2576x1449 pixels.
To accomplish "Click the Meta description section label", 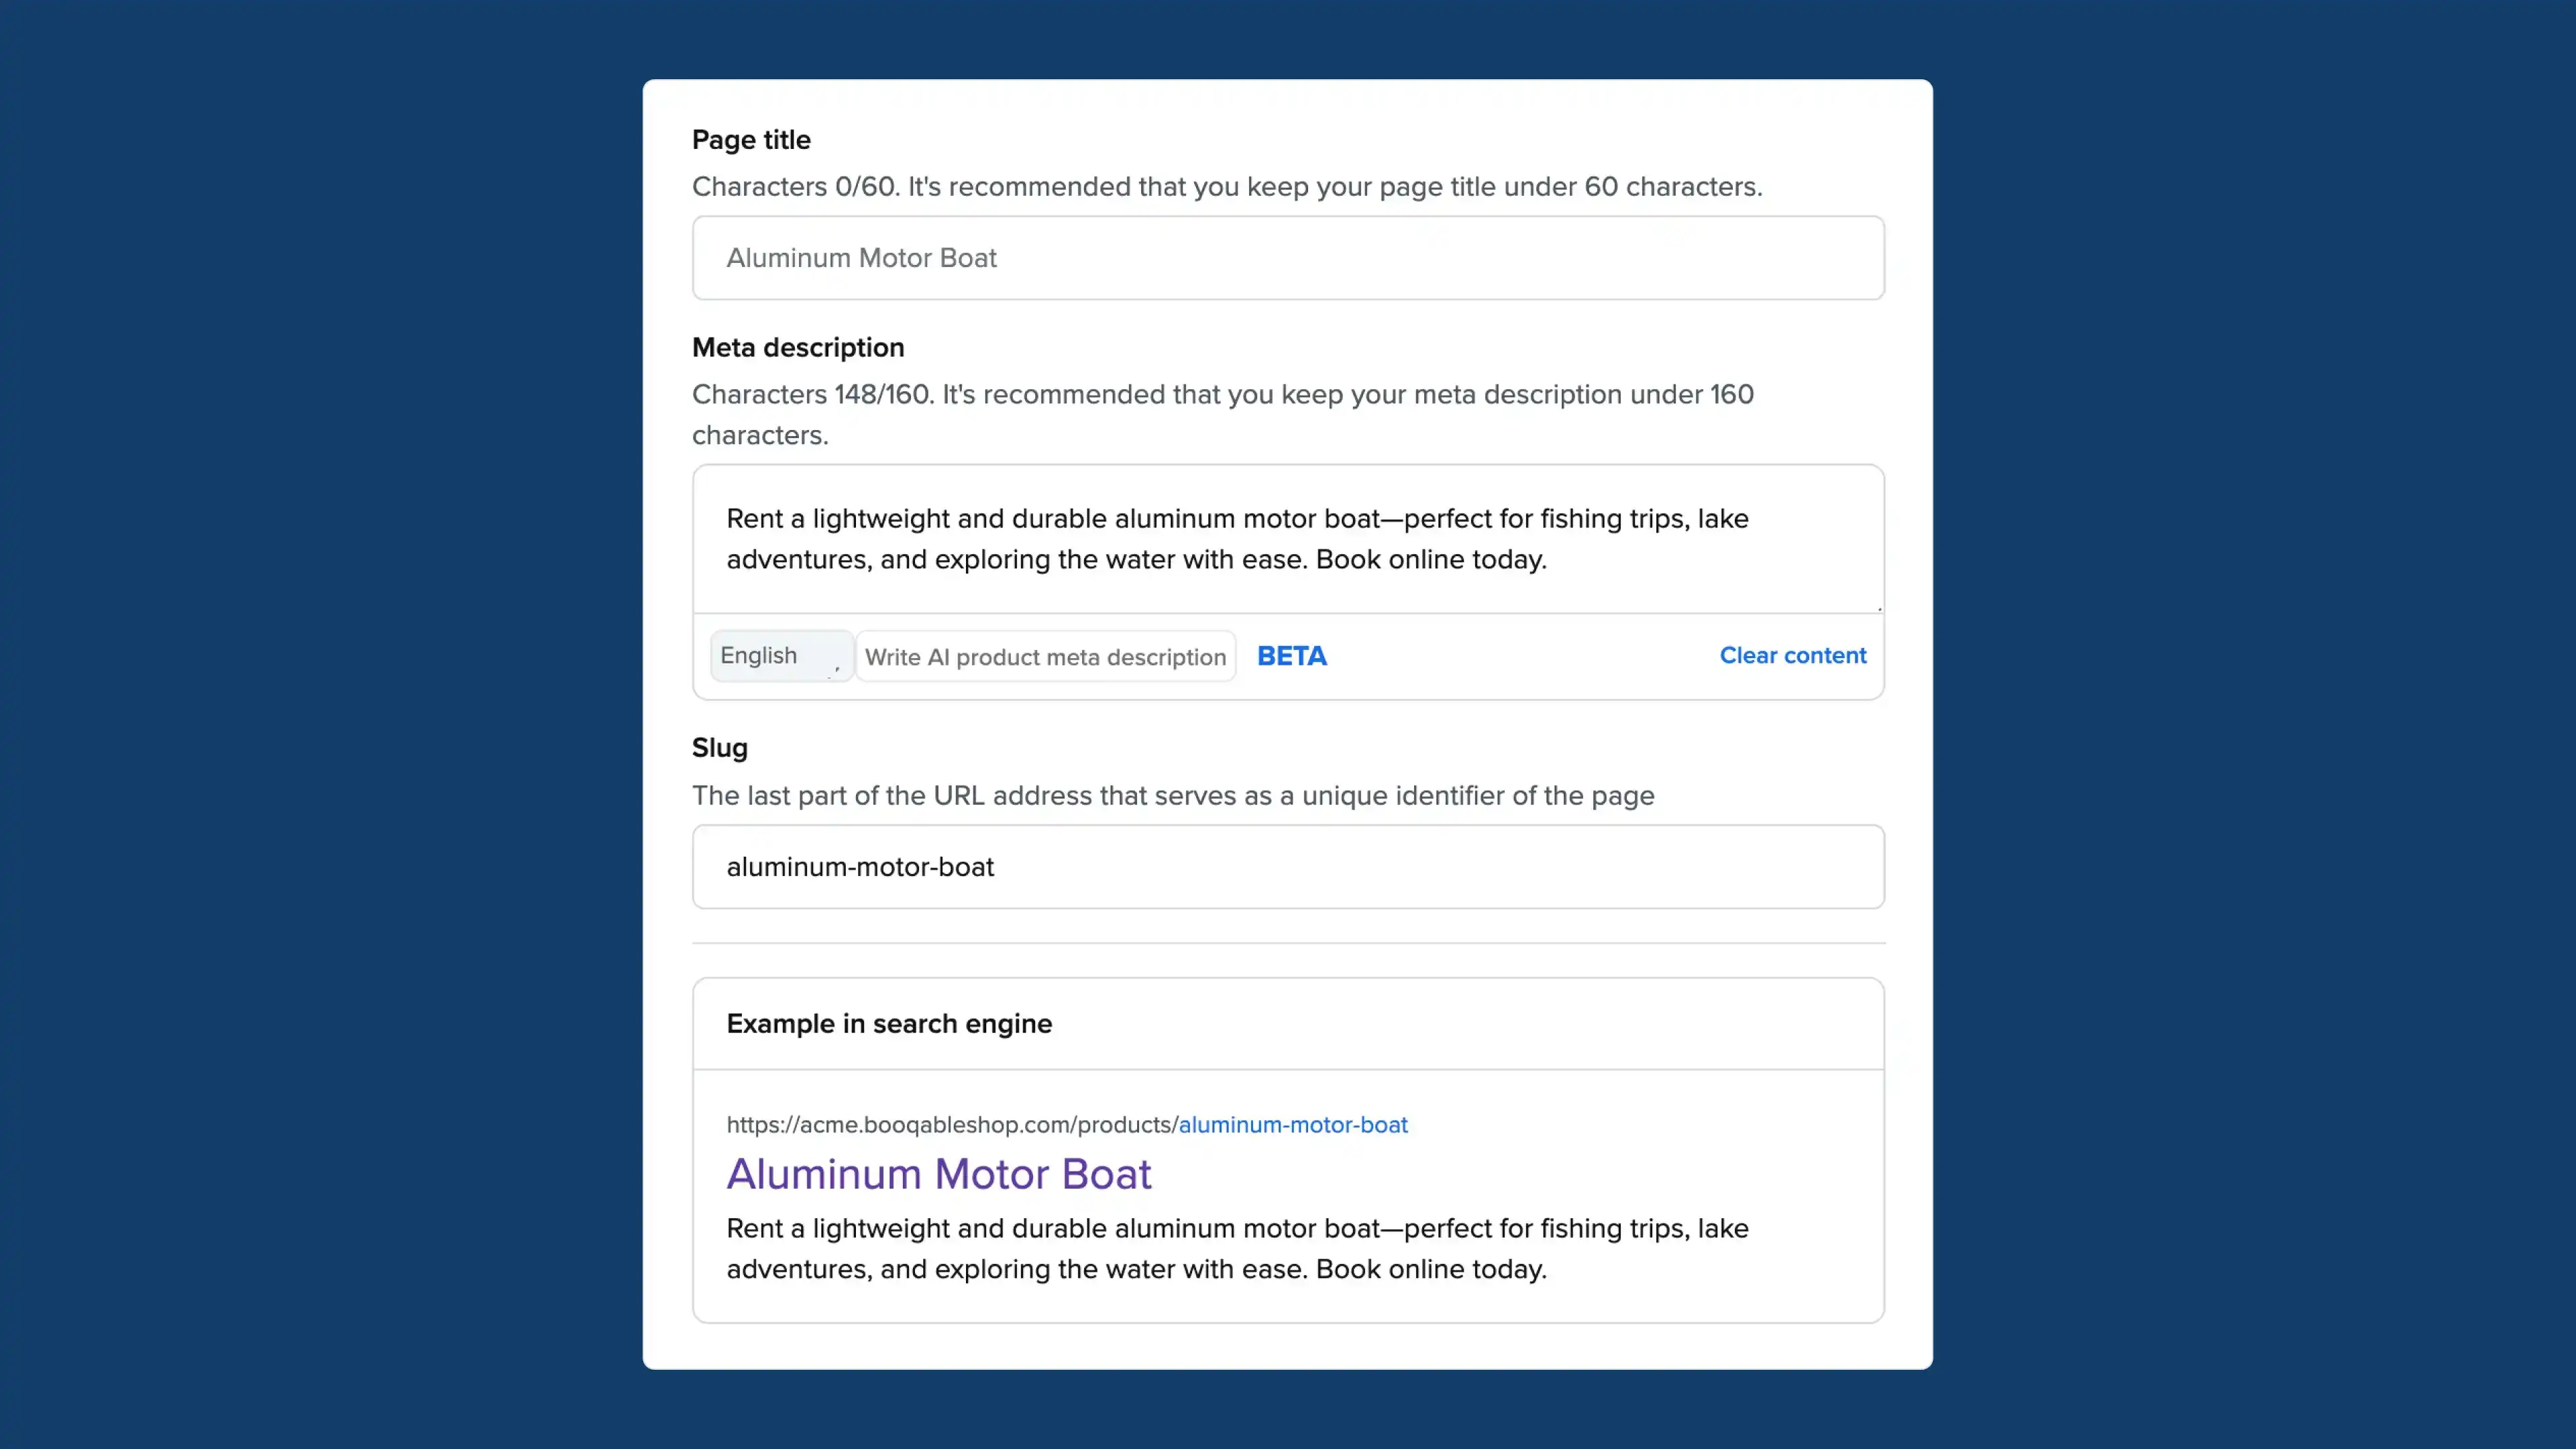I will tap(797, 347).
